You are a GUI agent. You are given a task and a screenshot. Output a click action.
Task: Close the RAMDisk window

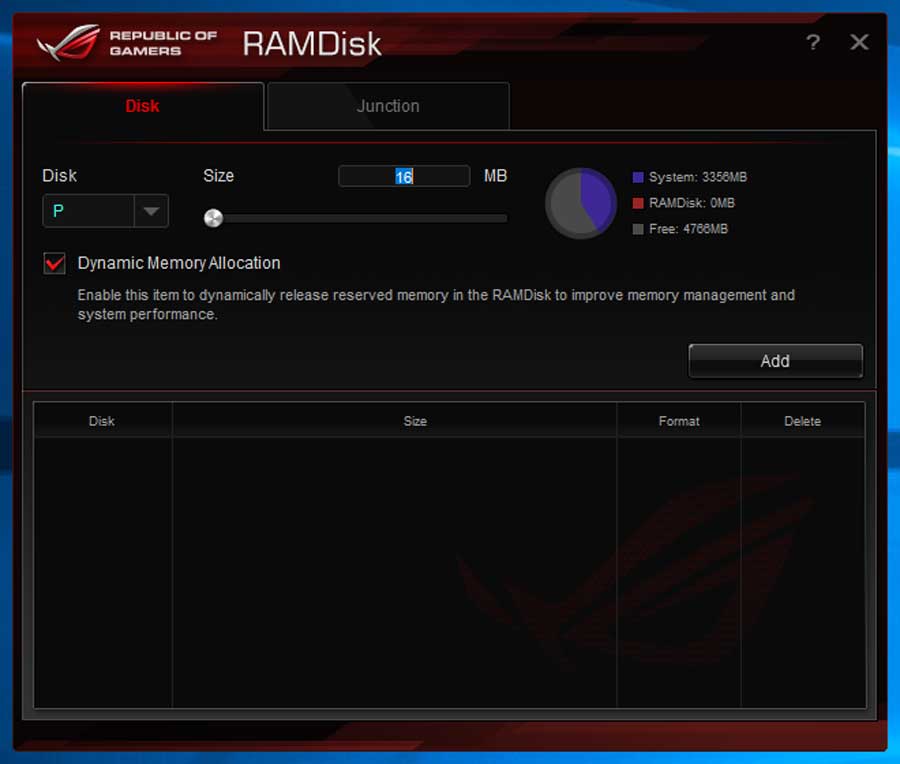click(x=859, y=41)
